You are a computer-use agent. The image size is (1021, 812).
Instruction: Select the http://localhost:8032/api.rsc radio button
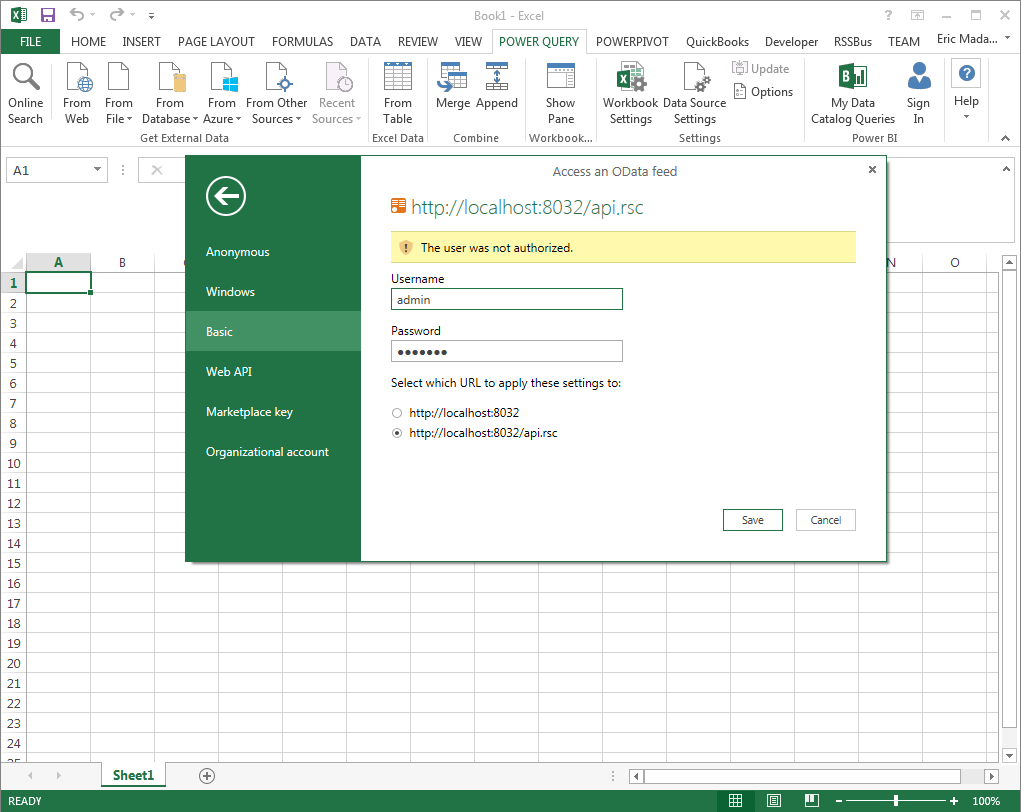click(397, 432)
